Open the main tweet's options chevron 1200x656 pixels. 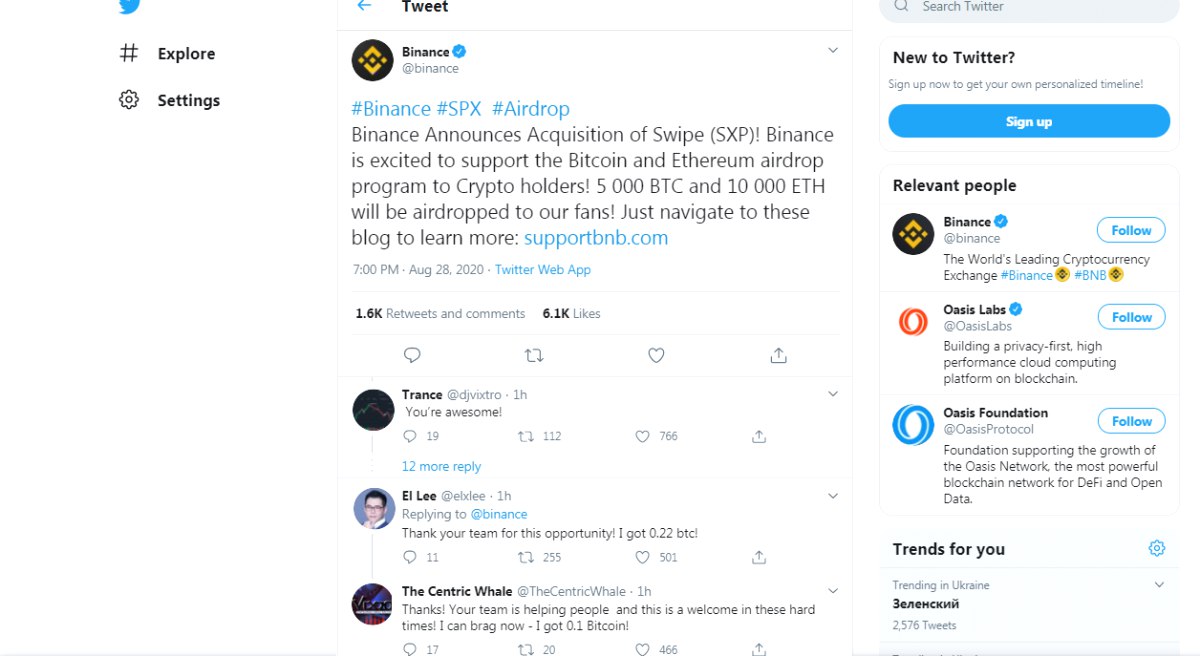[x=833, y=50]
